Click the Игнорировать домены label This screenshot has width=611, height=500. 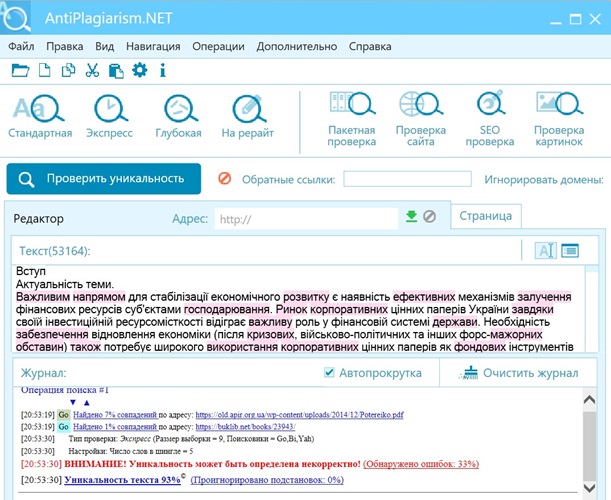[x=544, y=180]
